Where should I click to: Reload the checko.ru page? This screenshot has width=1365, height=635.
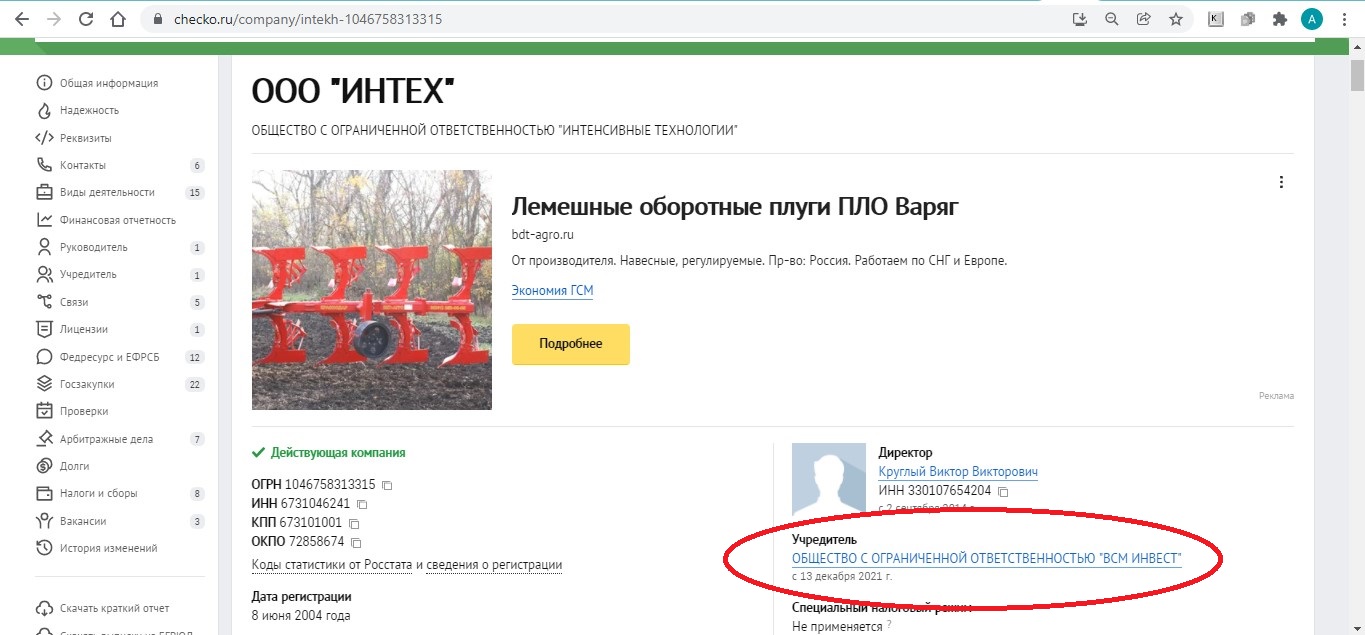pyautogui.click(x=86, y=19)
